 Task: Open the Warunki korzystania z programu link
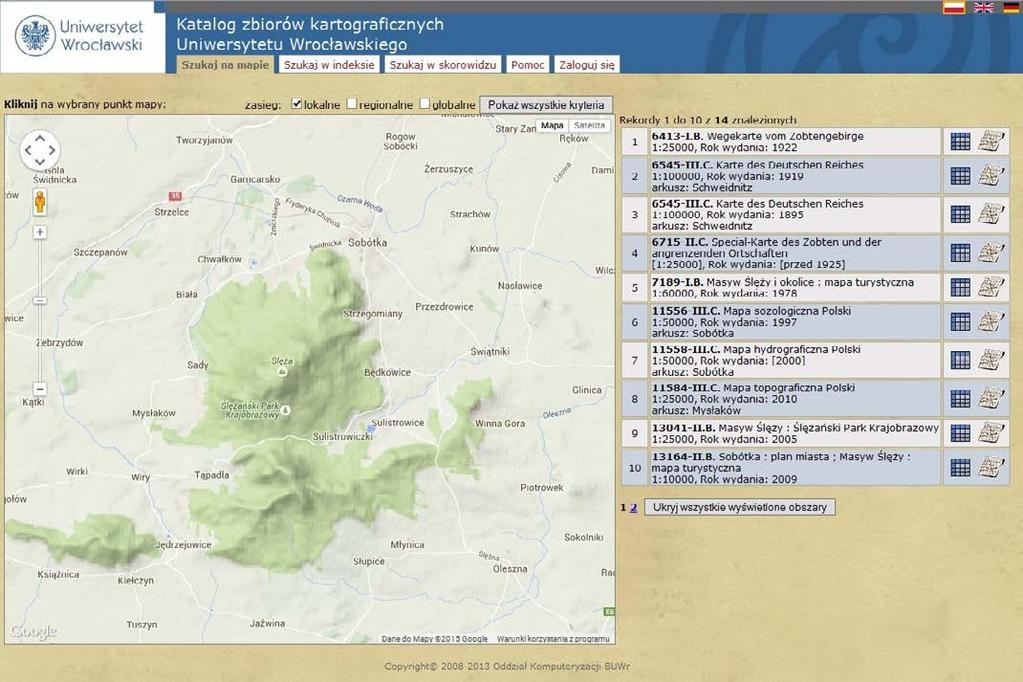tap(553, 639)
